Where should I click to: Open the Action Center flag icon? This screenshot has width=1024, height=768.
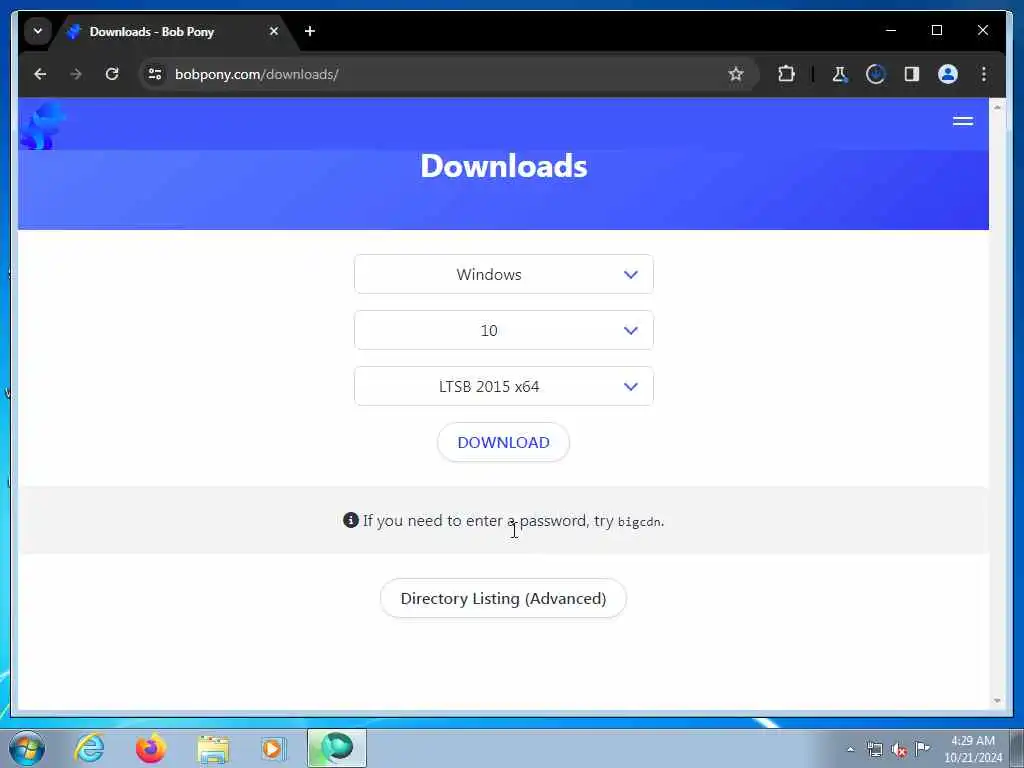[x=922, y=748]
